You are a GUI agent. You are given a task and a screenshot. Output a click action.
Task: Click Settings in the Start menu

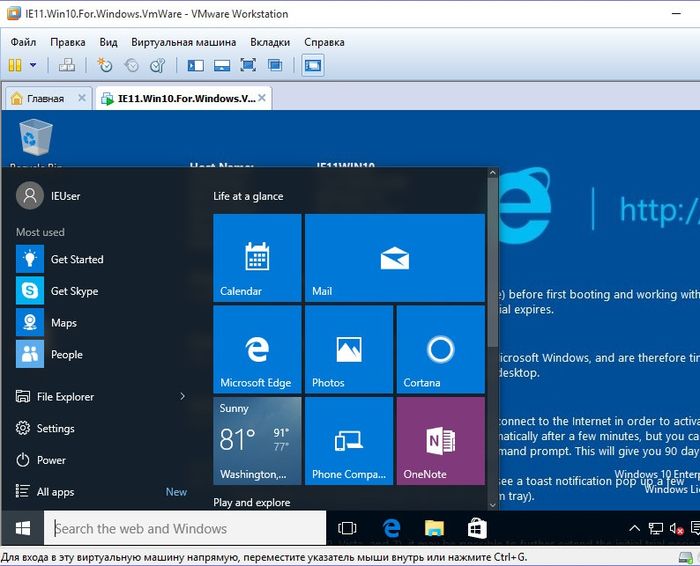[55, 428]
